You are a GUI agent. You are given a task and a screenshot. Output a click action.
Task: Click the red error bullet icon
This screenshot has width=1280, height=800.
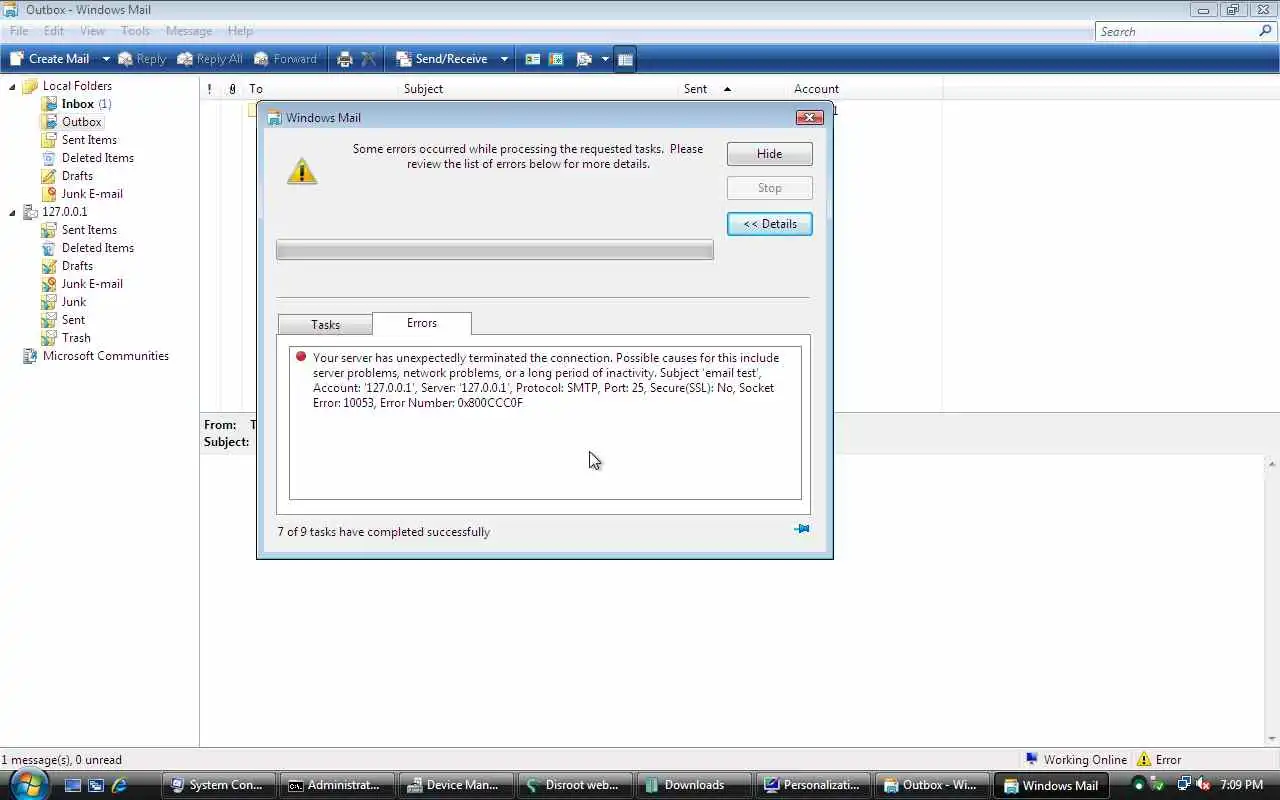point(300,357)
